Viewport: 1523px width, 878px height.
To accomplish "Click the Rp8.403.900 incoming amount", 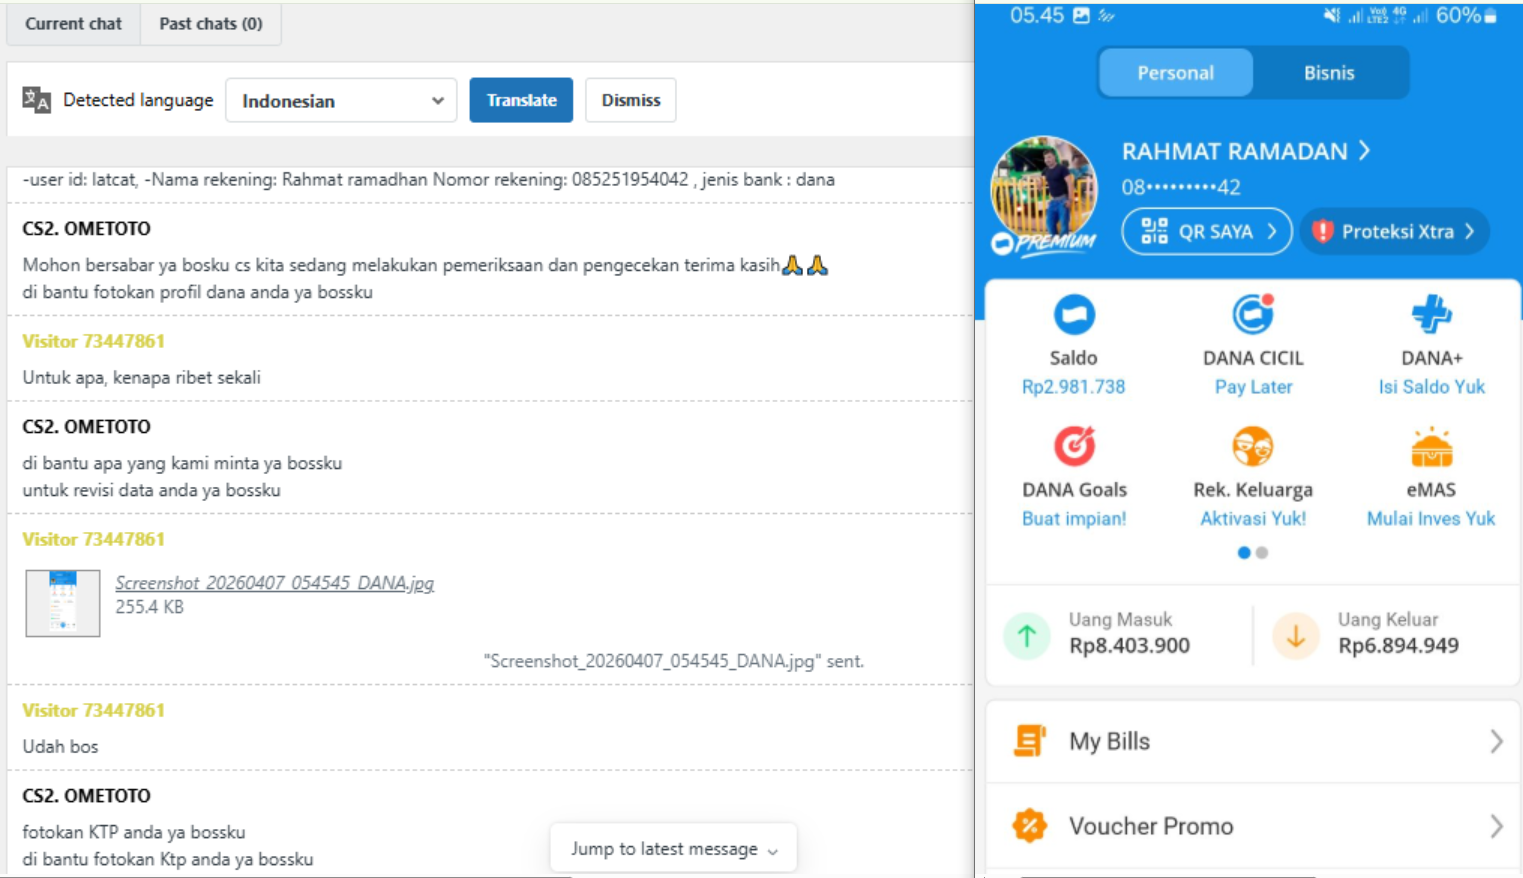I will pos(1129,646).
